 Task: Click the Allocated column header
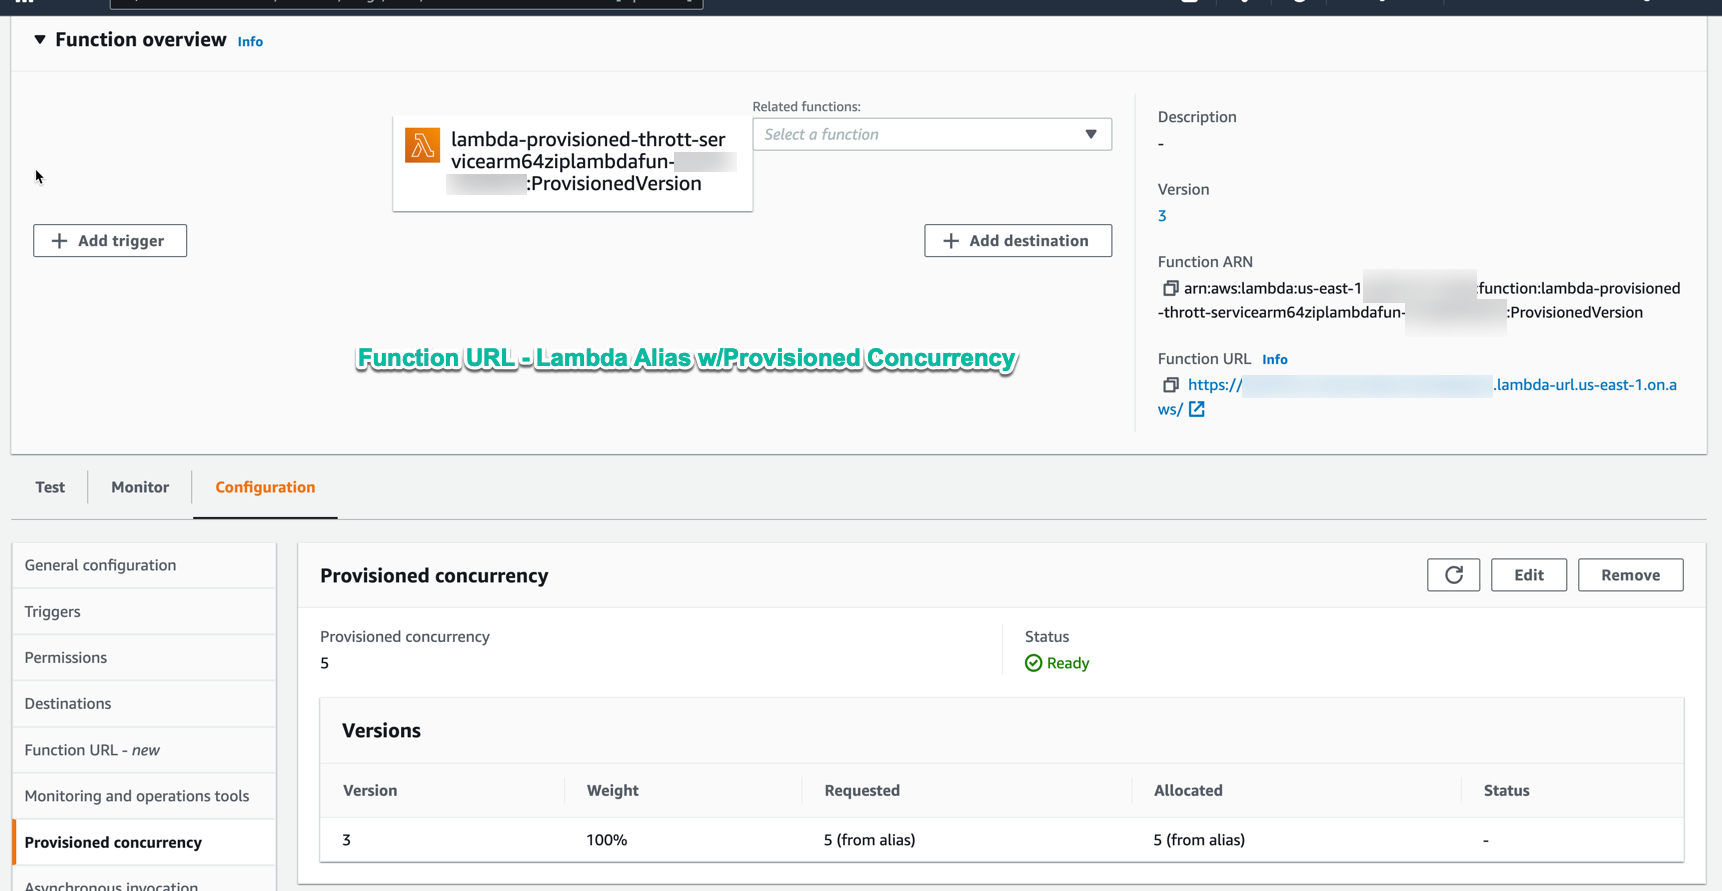pyautogui.click(x=1188, y=790)
